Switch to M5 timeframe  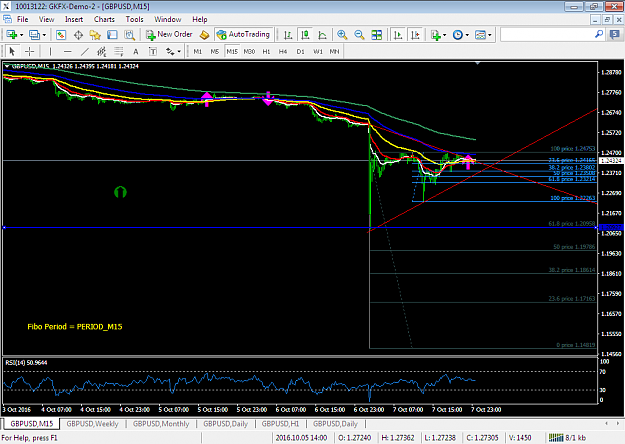[215, 51]
